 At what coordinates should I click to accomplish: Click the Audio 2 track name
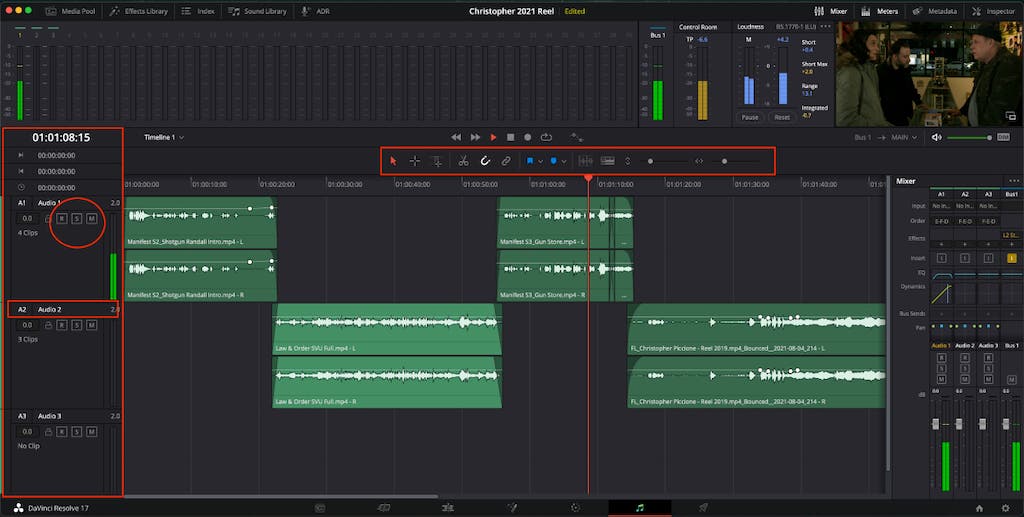[x=50, y=309]
